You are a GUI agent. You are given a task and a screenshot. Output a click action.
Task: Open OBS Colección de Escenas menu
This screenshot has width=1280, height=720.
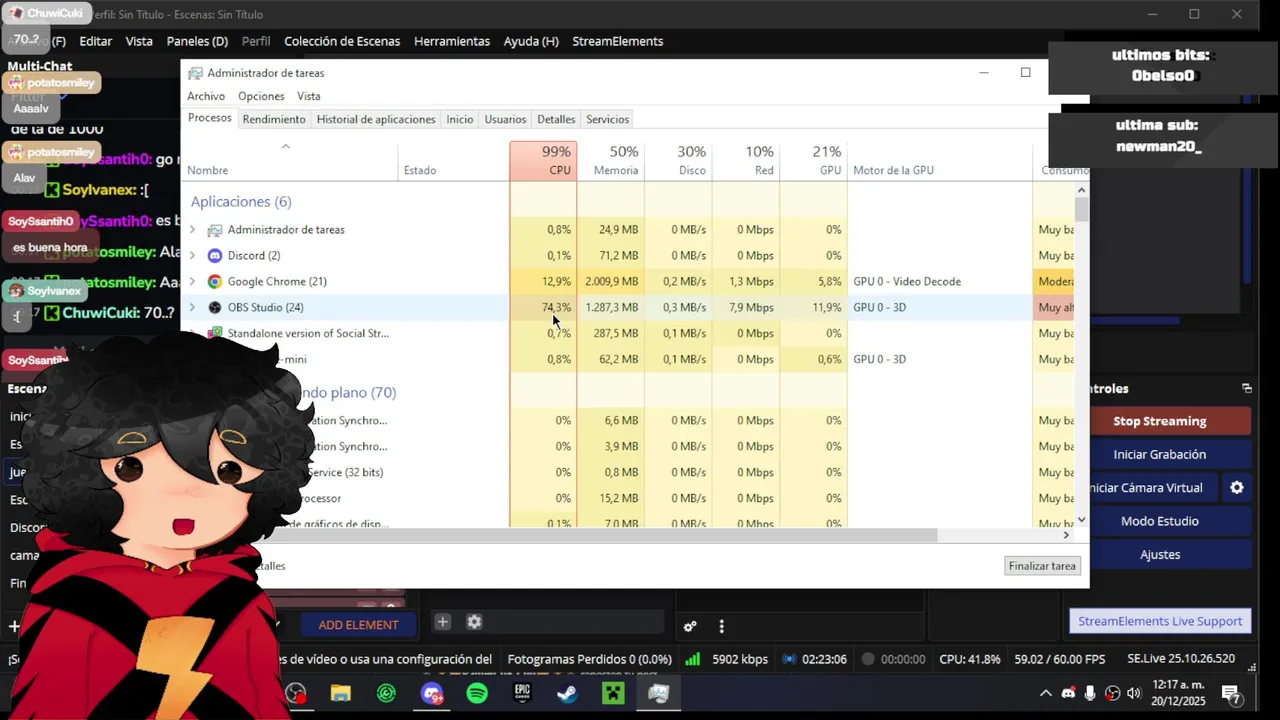pos(342,41)
